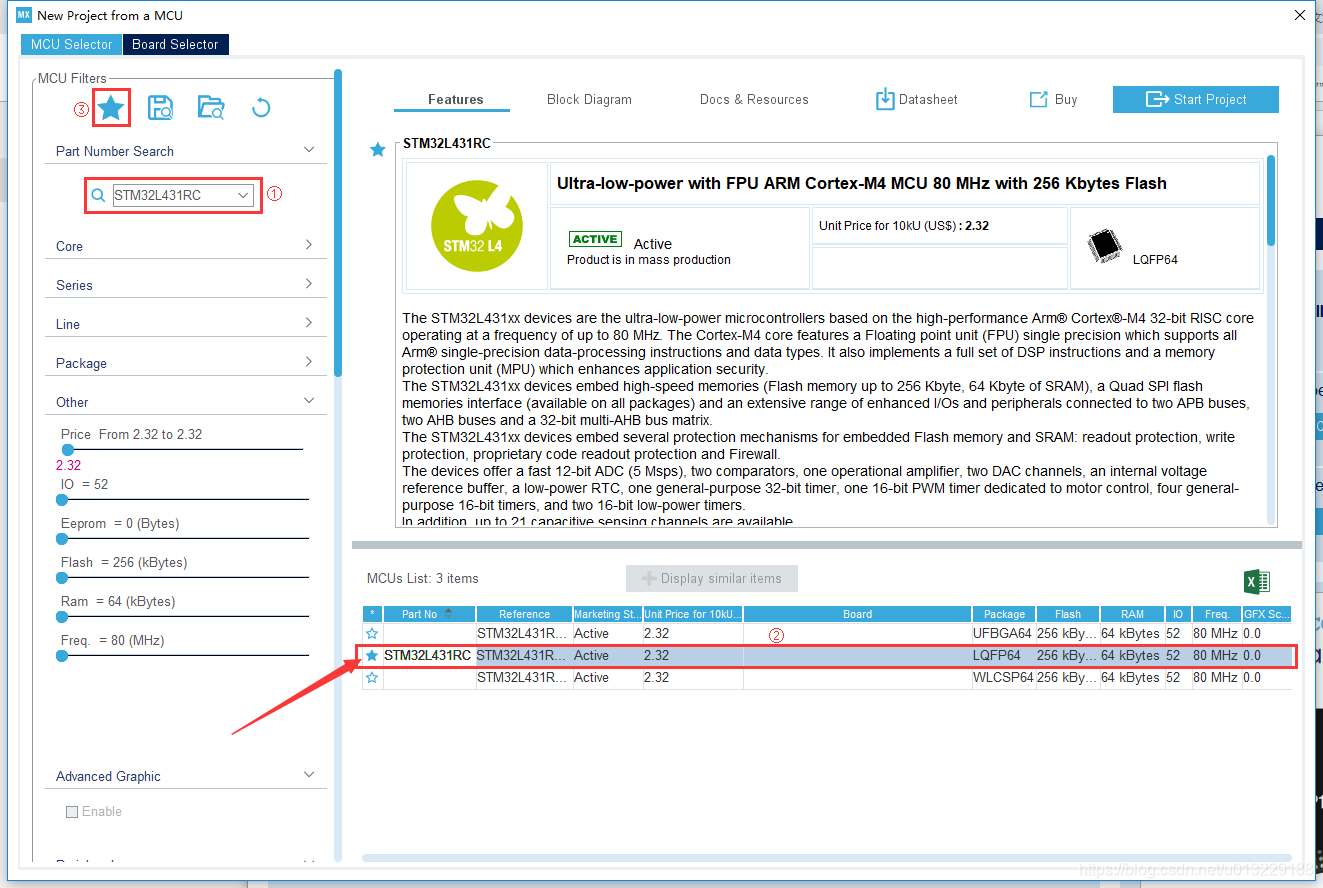Click the MCU list horizontal scrollbar
The height and width of the screenshot is (888, 1323).
(x=826, y=858)
